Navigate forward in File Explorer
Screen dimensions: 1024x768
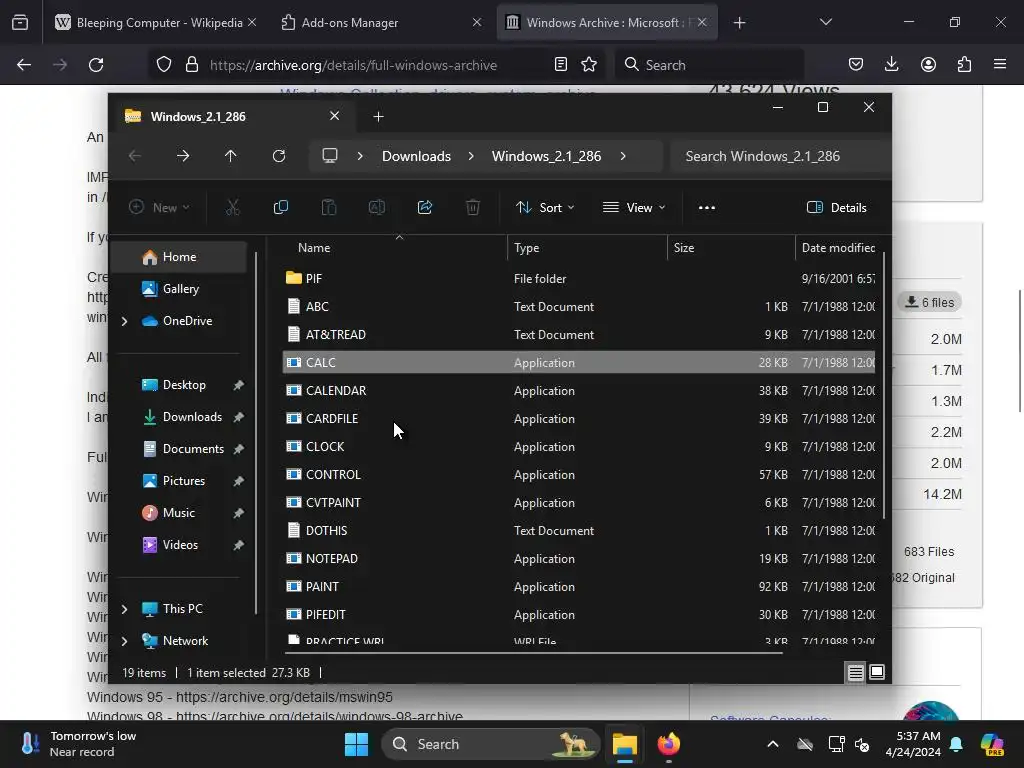pyautogui.click(x=183, y=156)
